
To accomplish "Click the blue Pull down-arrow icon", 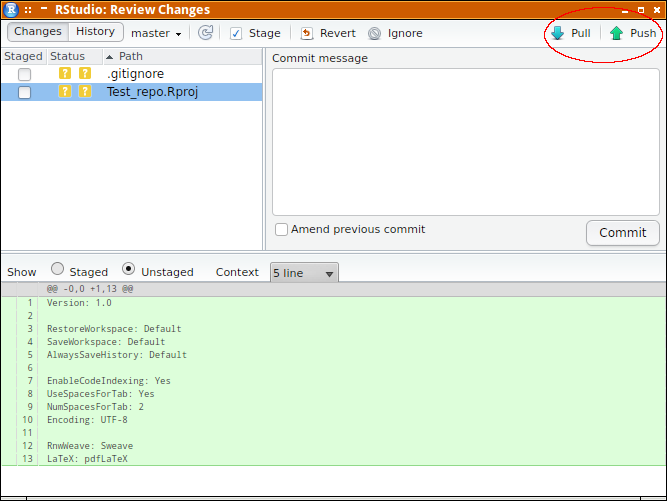I will 557,33.
